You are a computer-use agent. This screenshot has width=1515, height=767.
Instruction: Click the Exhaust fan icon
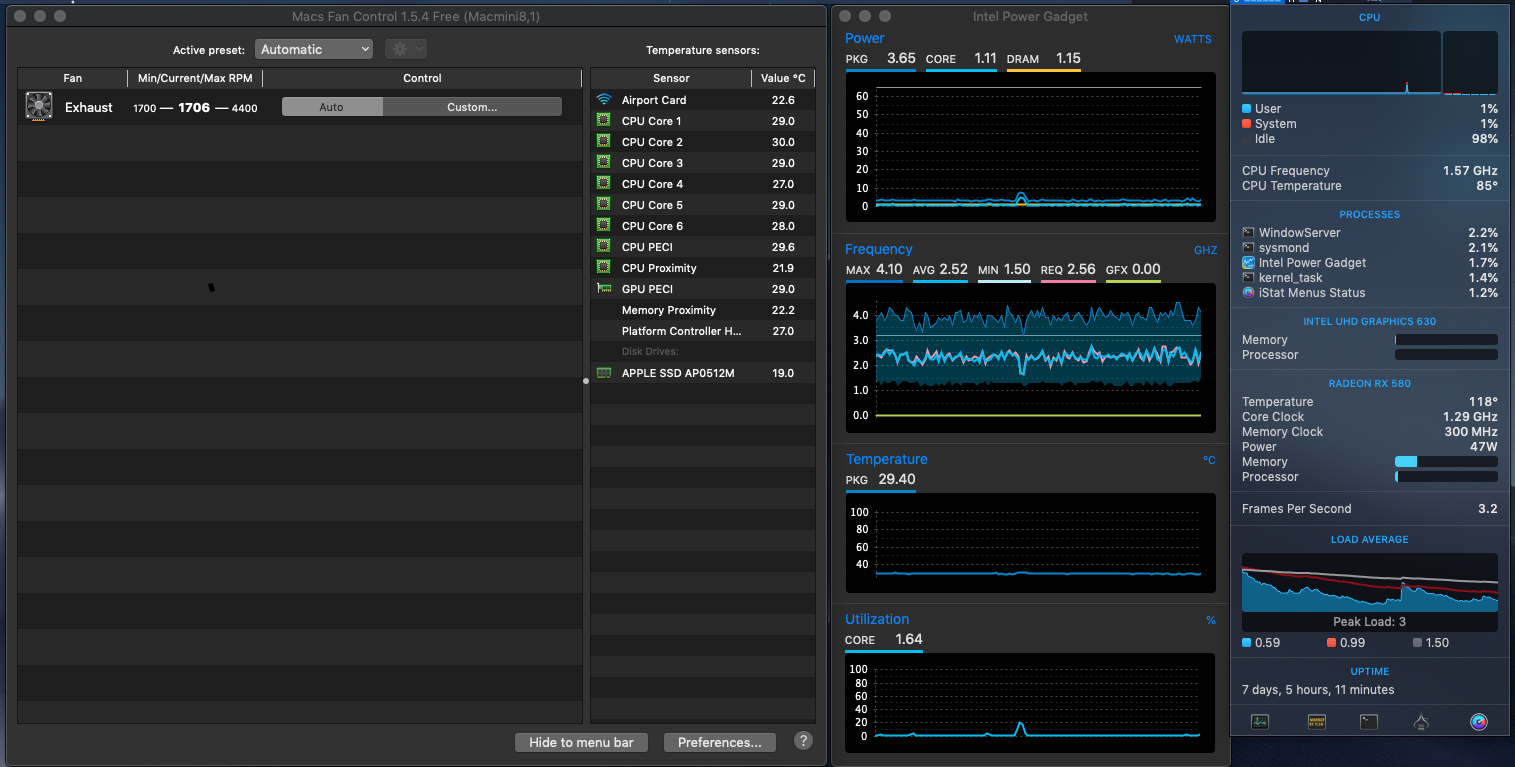(39, 107)
